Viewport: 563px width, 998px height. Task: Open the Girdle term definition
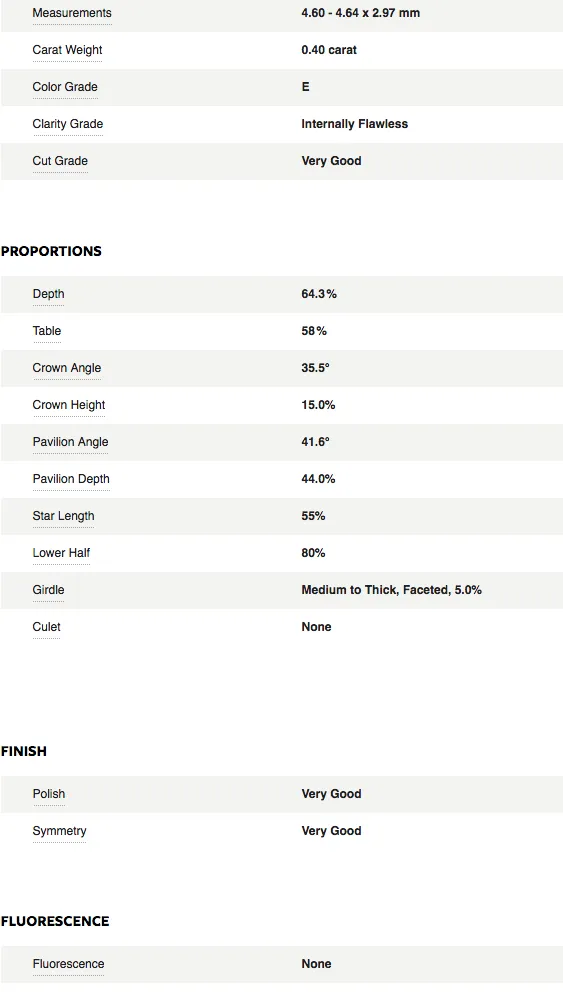click(48, 589)
